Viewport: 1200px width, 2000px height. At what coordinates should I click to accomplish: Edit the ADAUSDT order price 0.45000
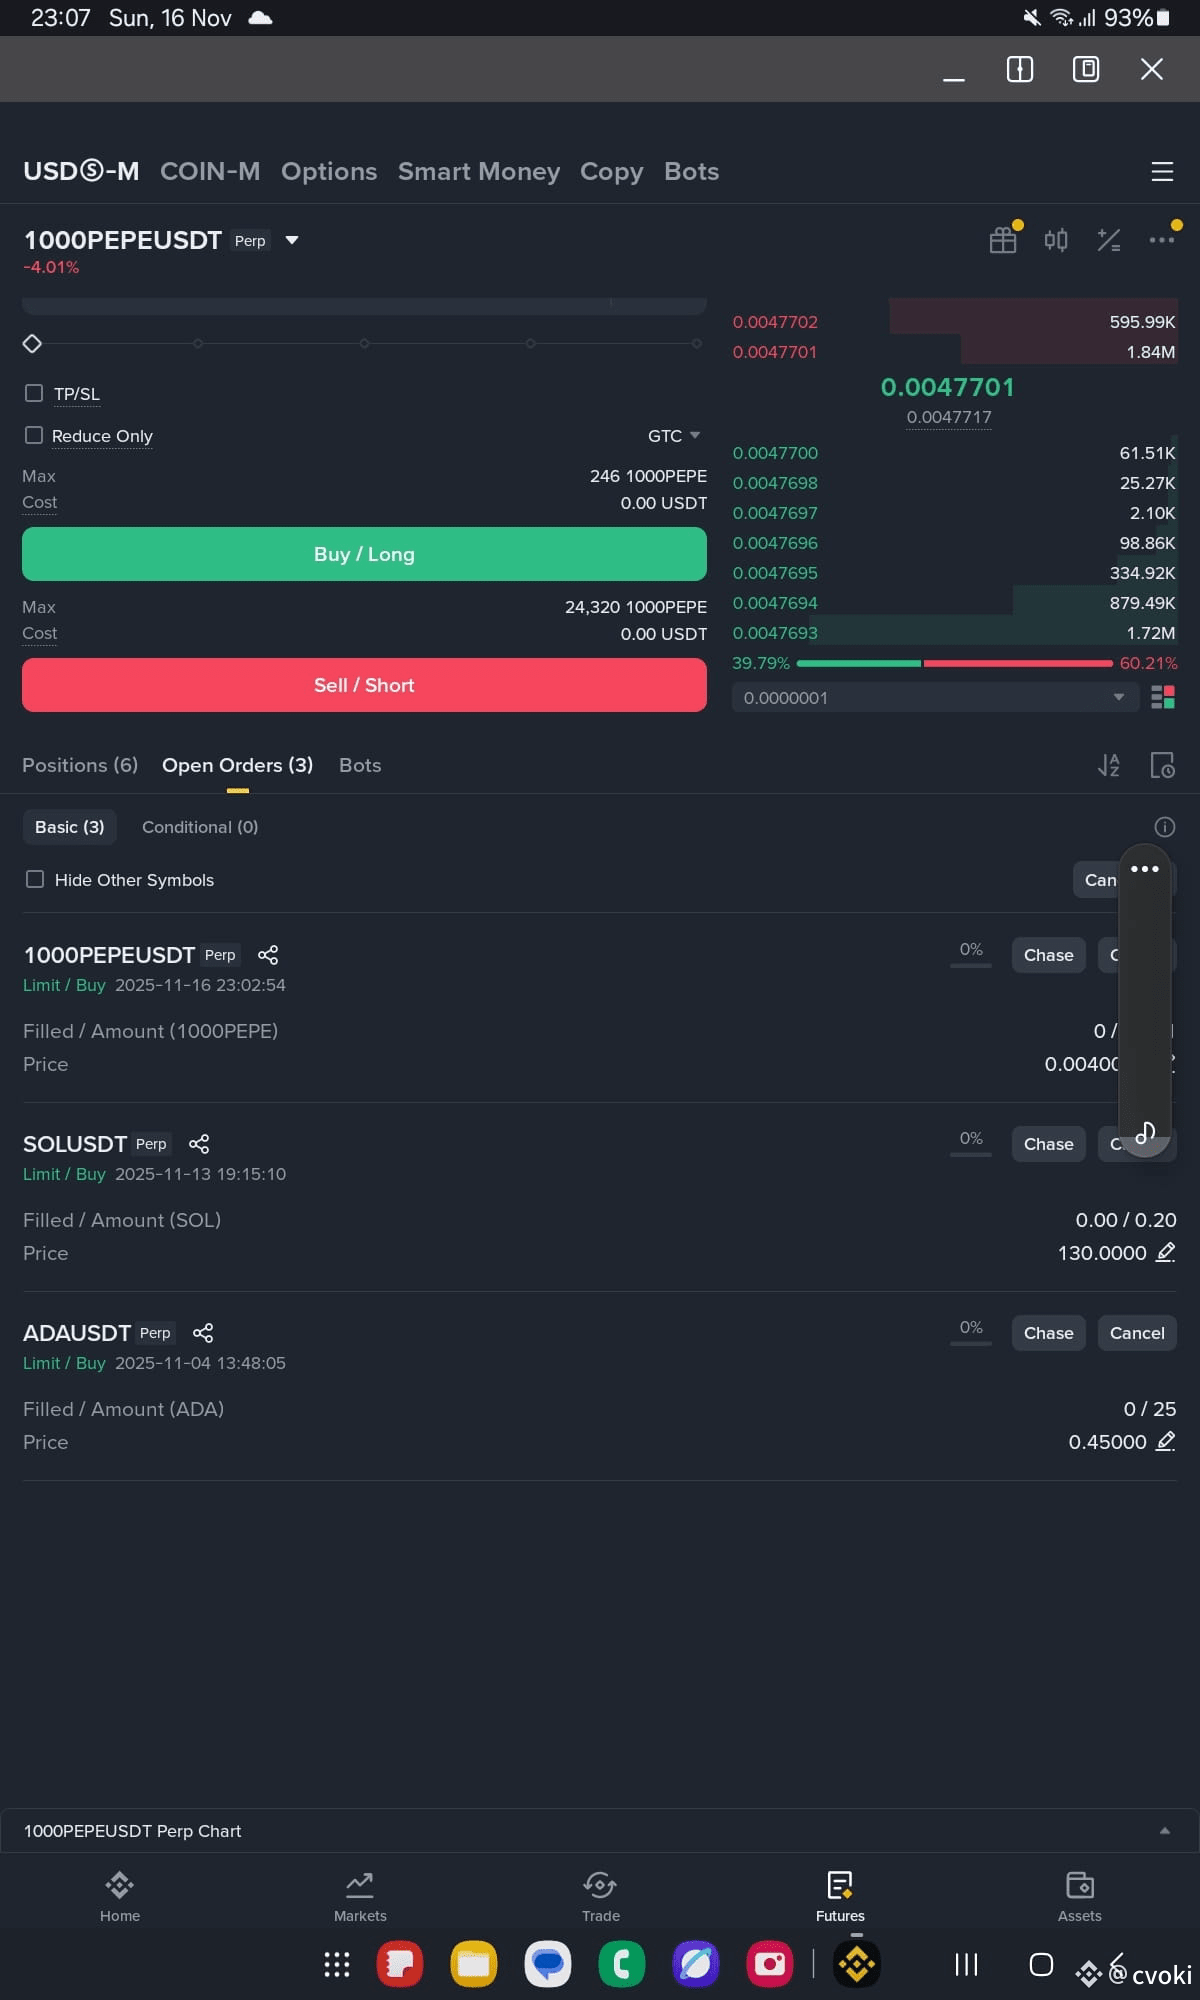point(1165,1441)
